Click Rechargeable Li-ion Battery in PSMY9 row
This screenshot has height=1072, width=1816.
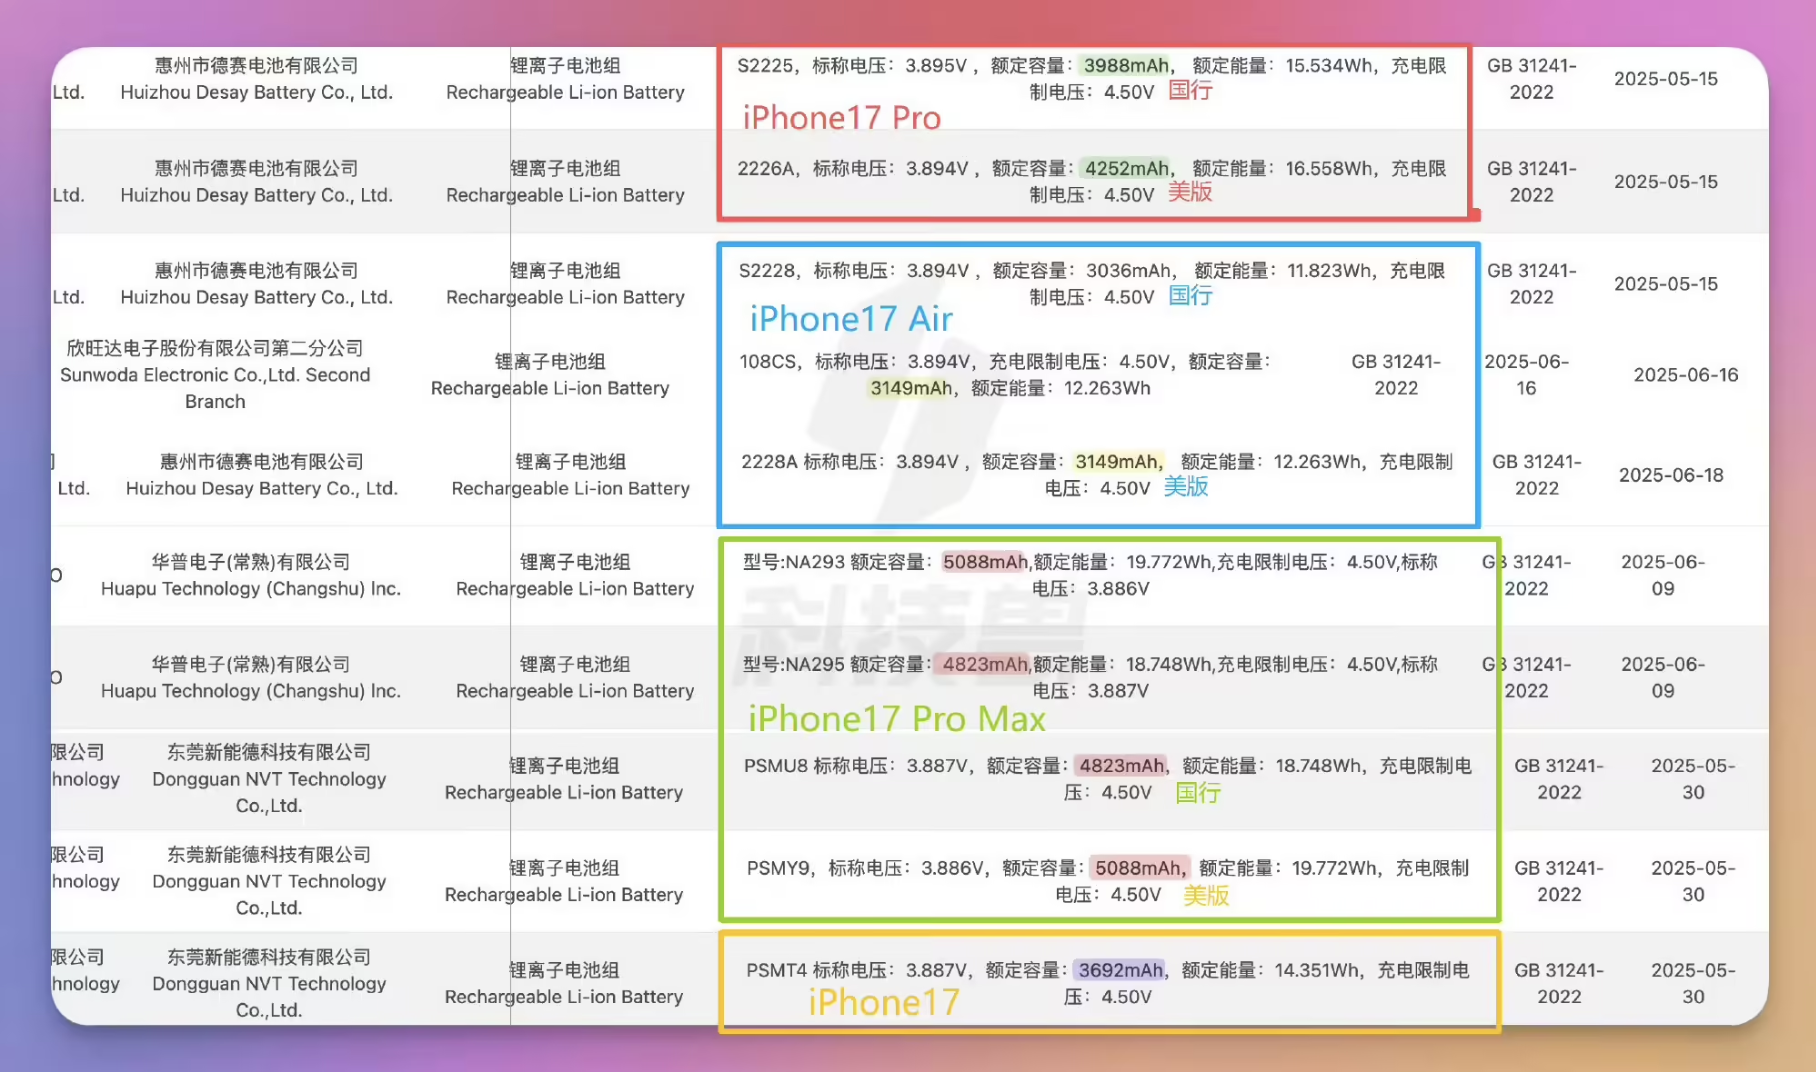click(564, 895)
